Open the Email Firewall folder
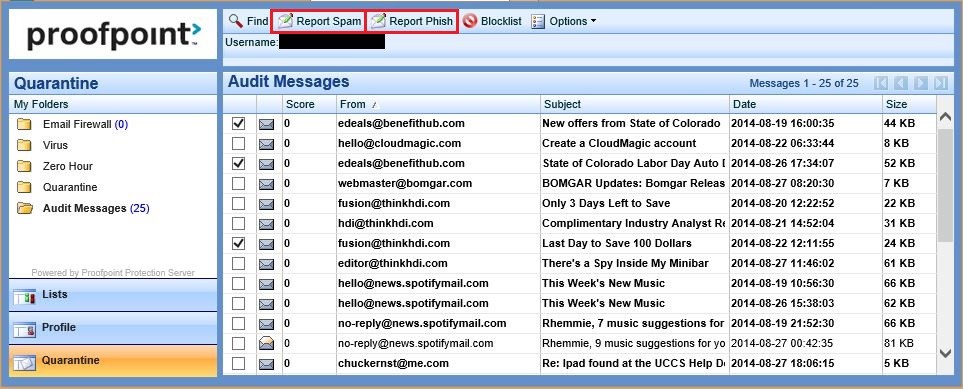 coord(85,124)
